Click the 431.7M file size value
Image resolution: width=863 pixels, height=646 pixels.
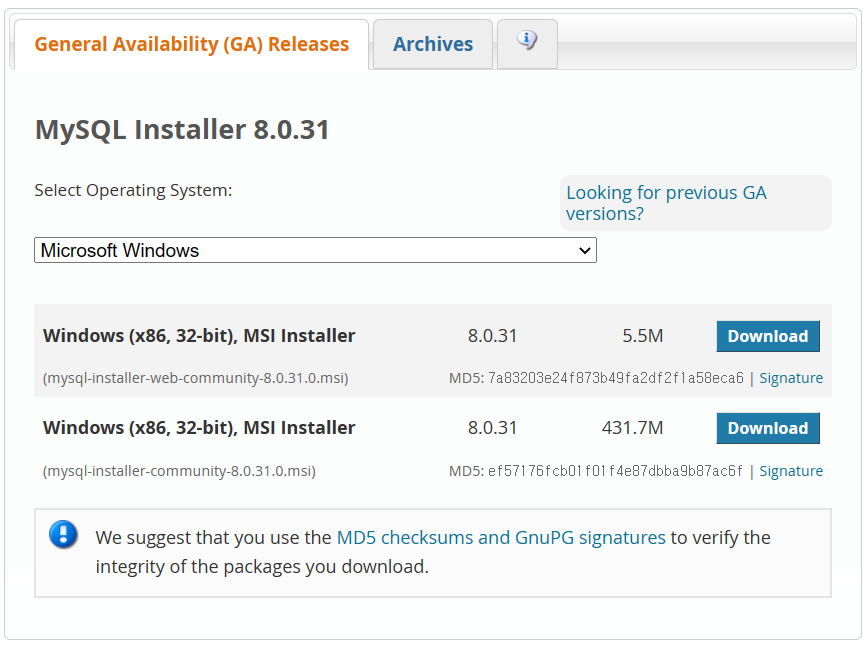(x=632, y=428)
